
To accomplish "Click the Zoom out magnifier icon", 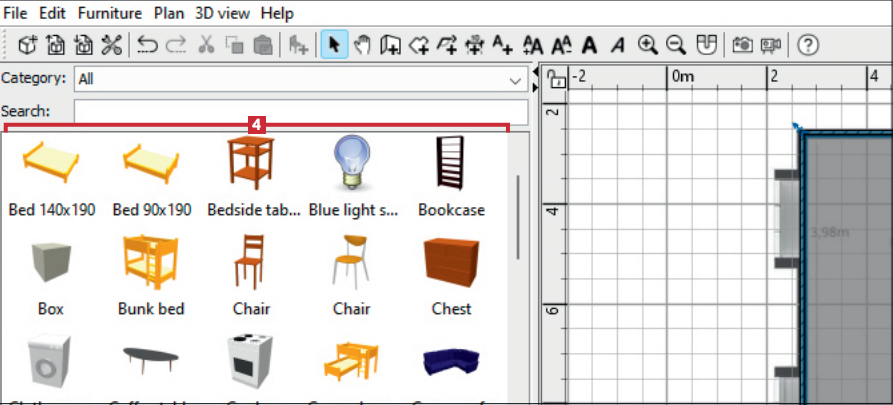I will [676, 45].
